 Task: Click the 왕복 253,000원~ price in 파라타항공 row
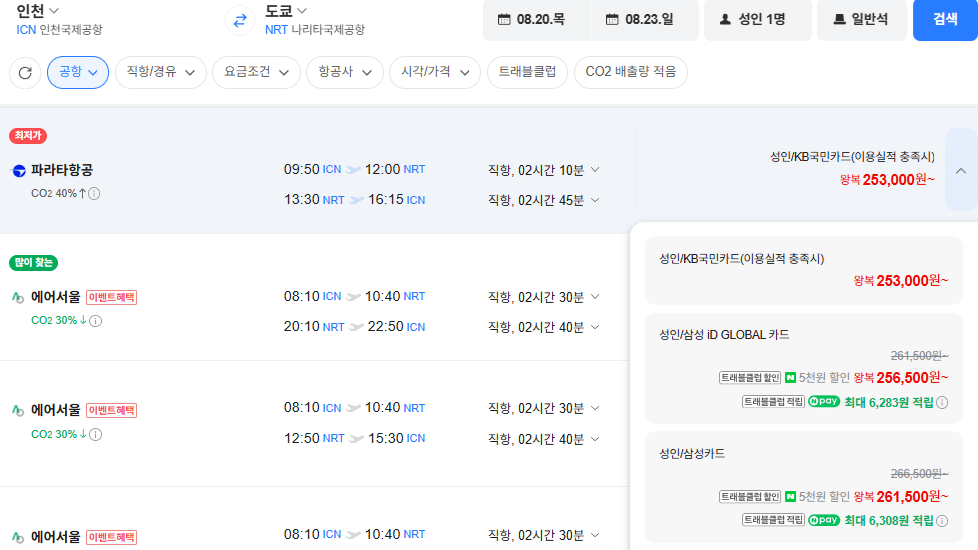click(887, 180)
